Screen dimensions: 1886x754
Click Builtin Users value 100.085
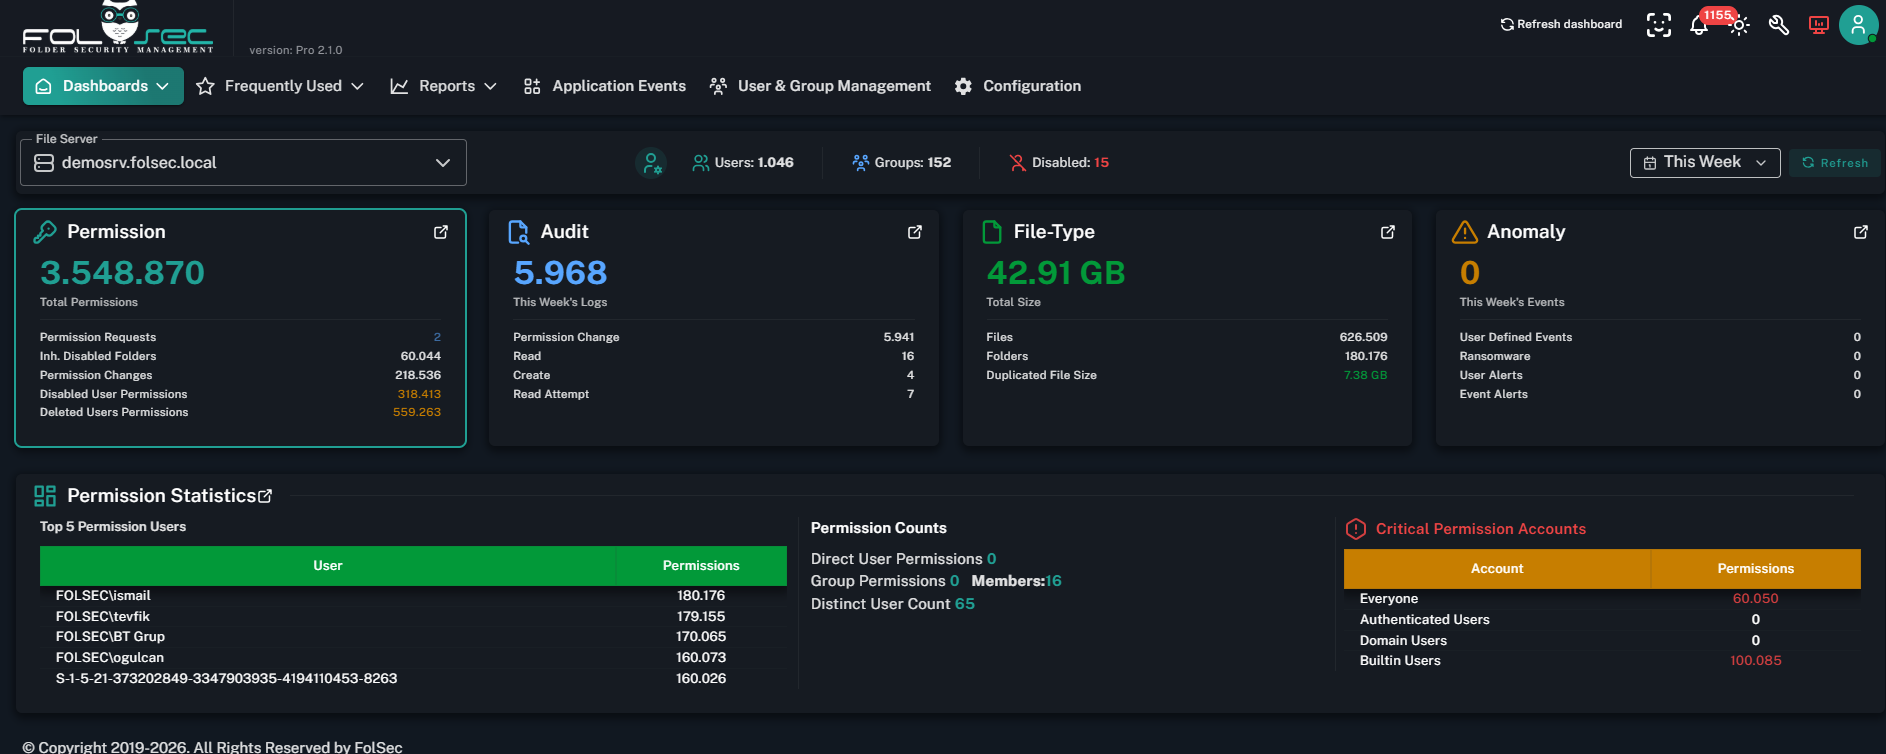(x=1756, y=660)
